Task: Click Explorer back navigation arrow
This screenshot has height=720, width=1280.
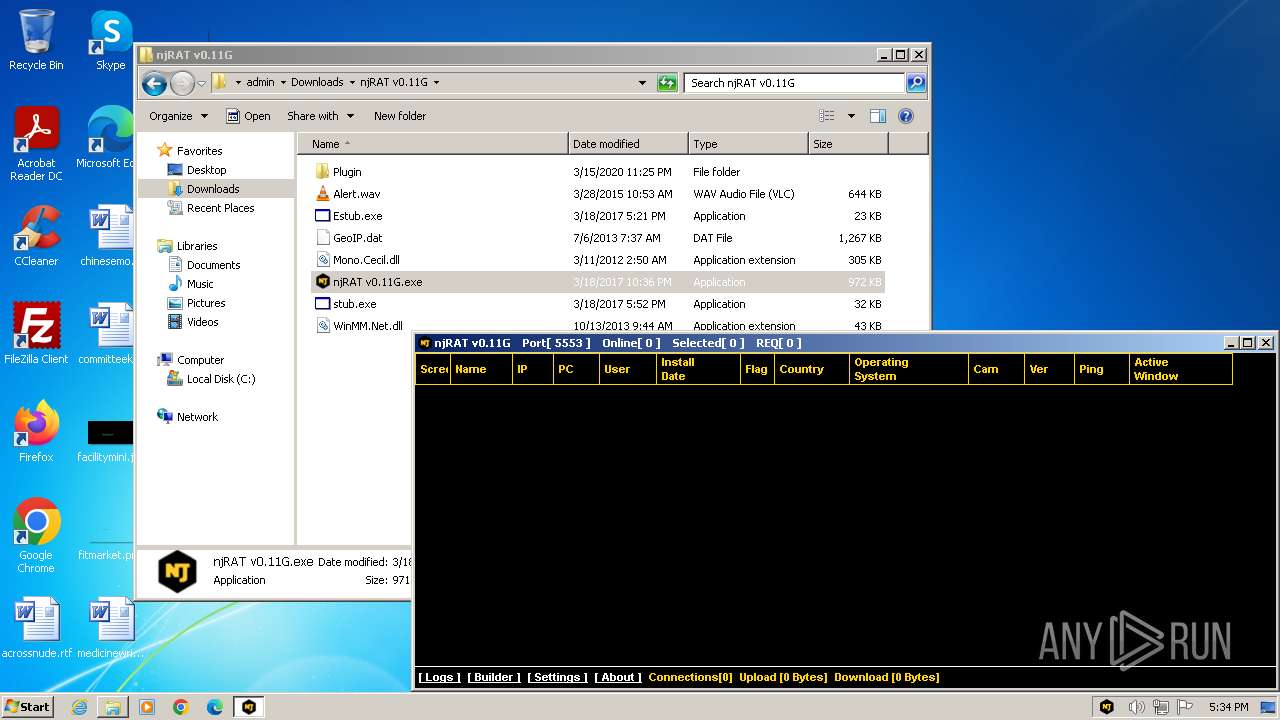Action: pos(154,83)
